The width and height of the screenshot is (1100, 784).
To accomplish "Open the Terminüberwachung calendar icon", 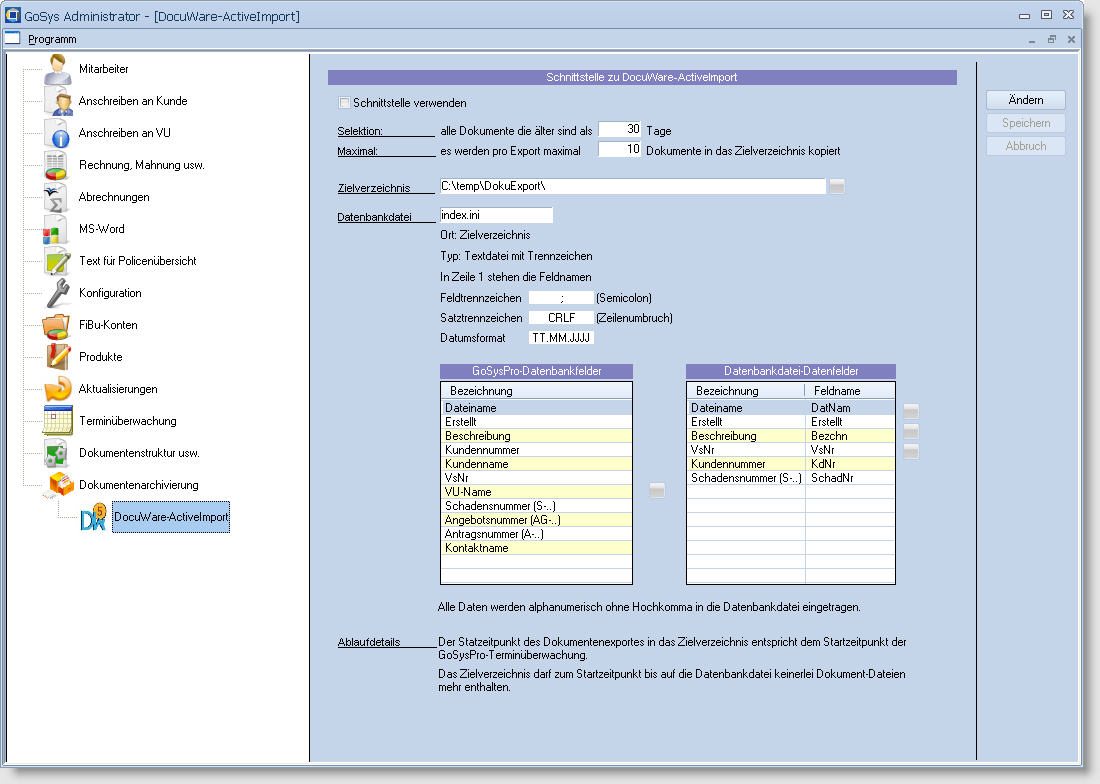I will click(57, 422).
